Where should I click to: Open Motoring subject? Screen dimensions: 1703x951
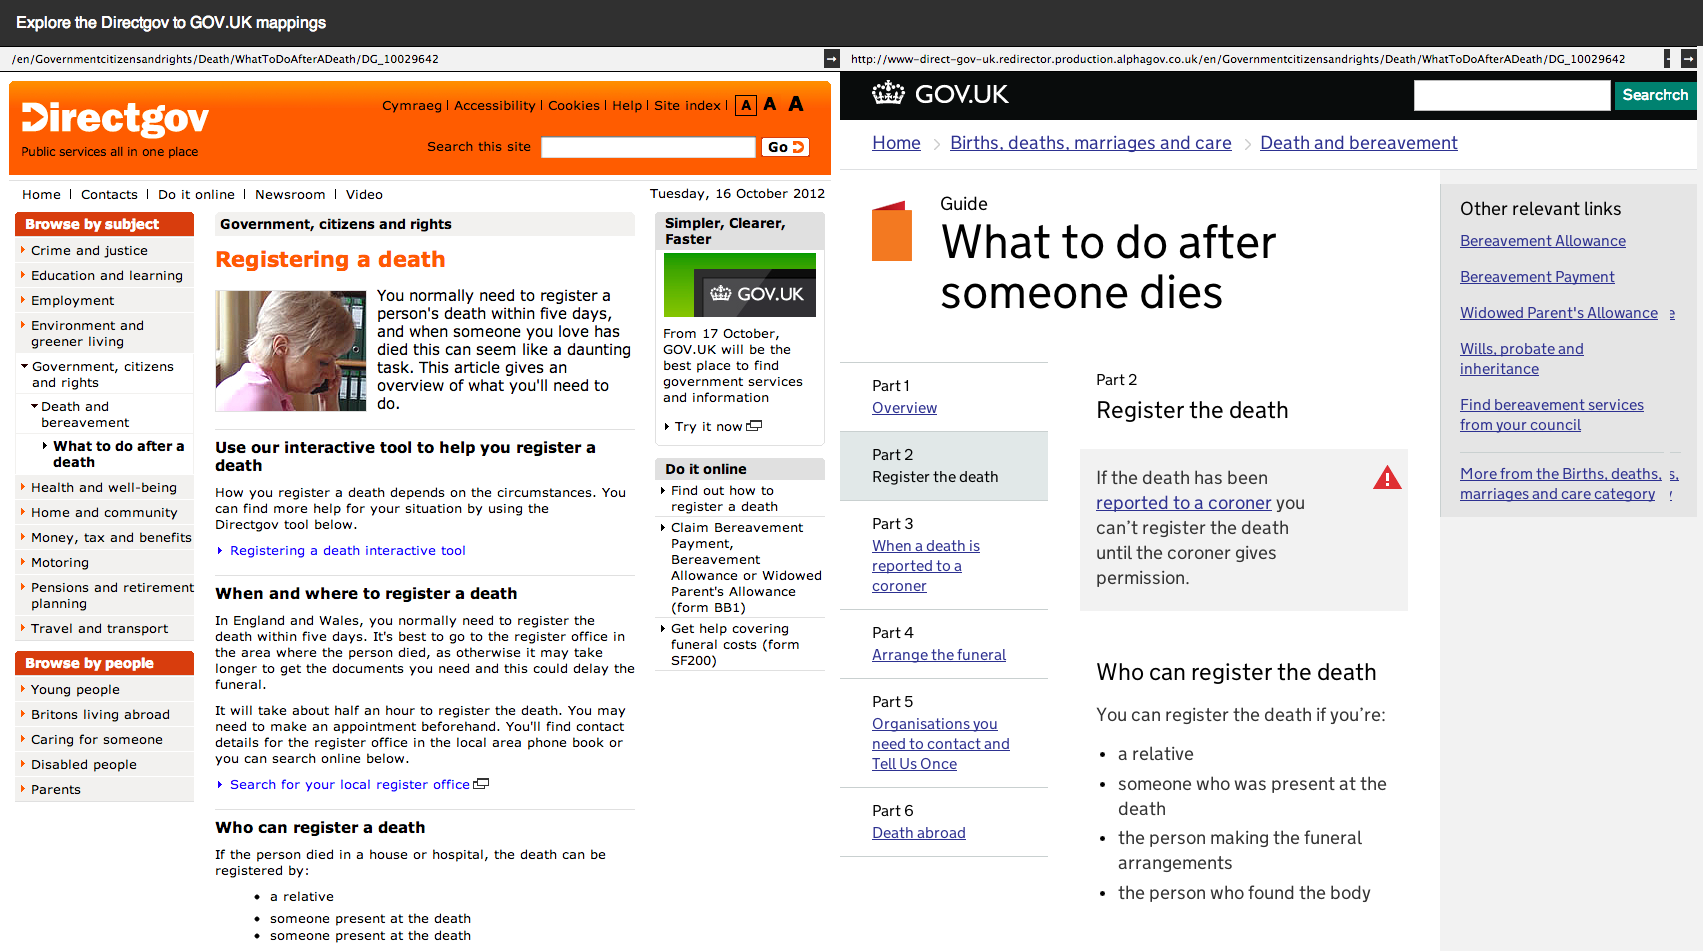(60, 563)
